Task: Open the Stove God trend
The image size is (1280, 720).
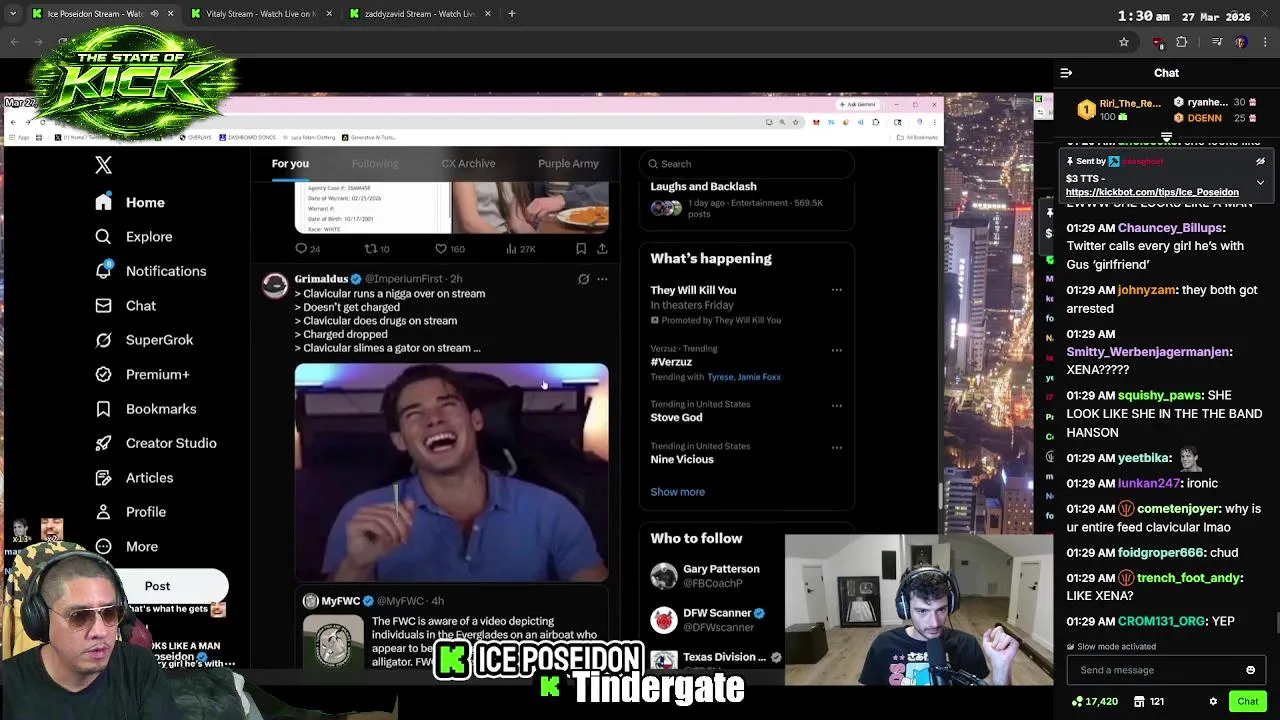Action: pos(676,418)
